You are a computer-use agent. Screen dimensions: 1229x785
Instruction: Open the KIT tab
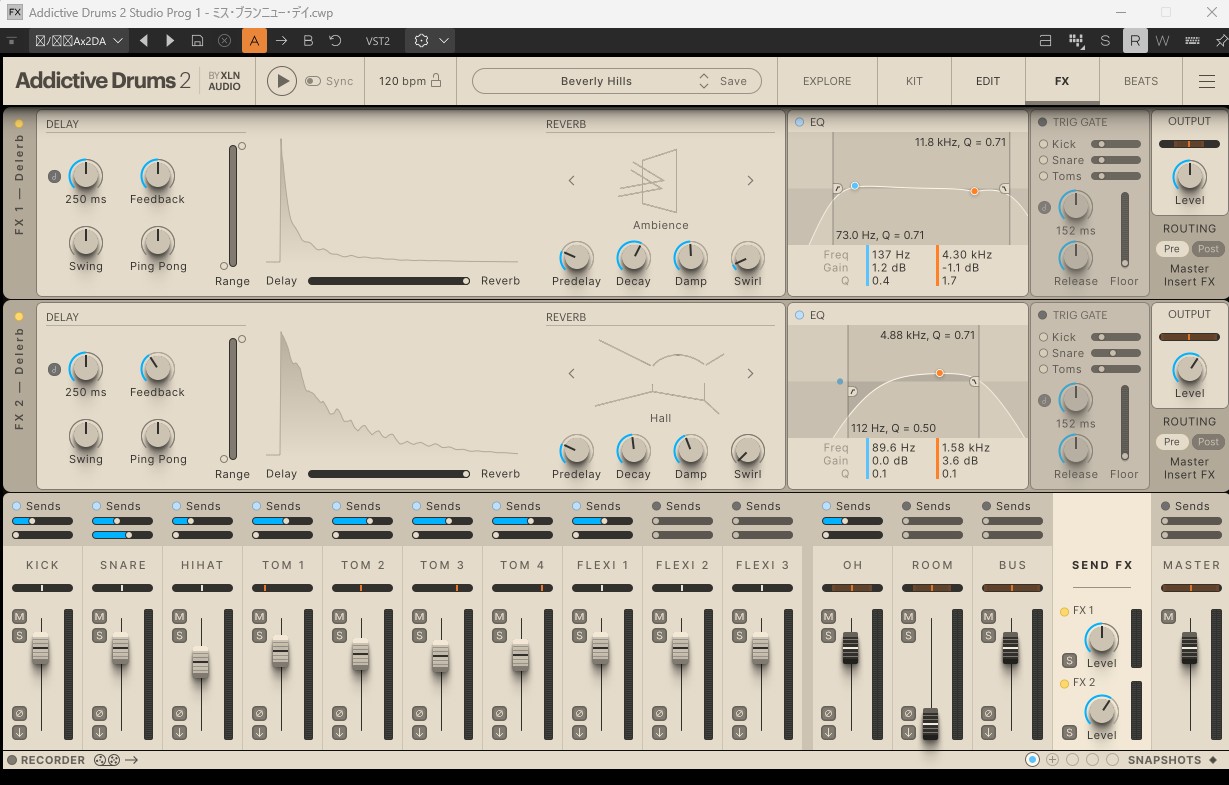[914, 81]
